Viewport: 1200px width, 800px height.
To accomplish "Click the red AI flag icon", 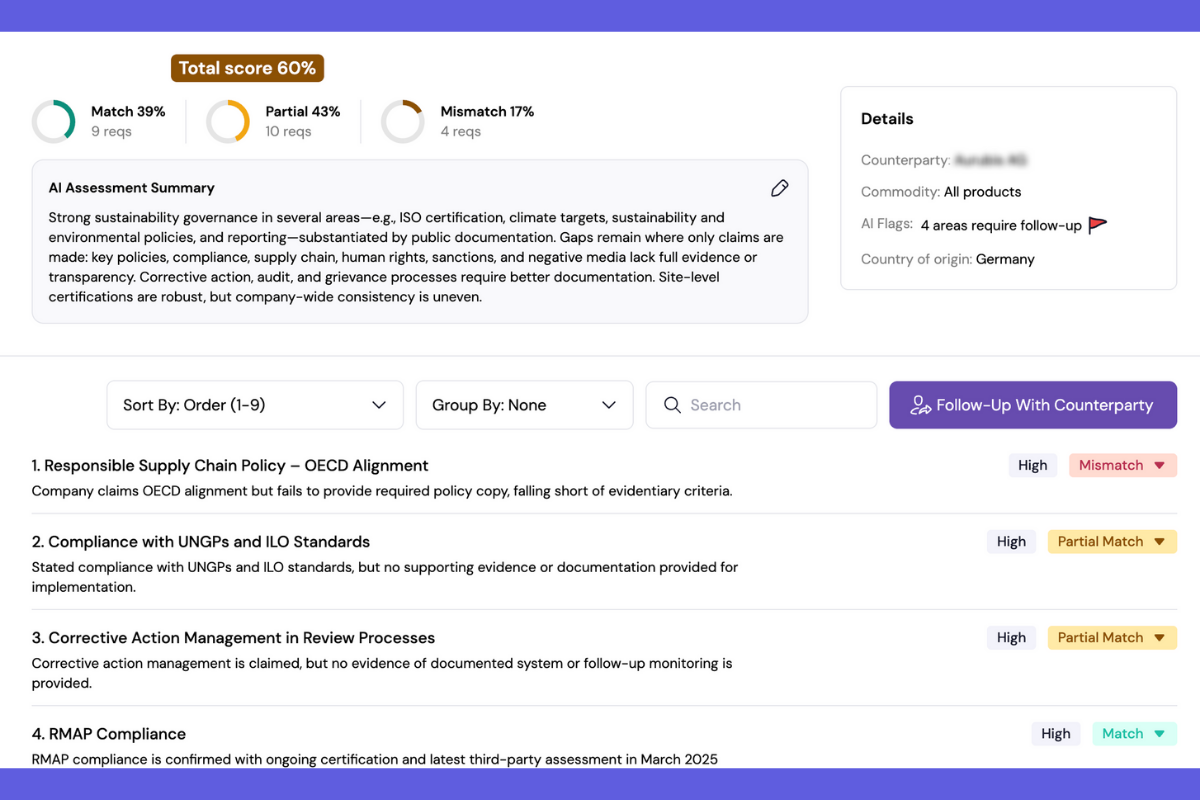I will tap(1097, 225).
